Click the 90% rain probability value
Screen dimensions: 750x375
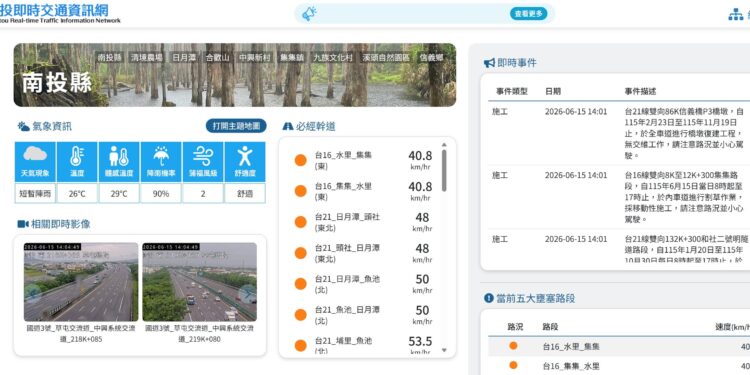coord(161,193)
